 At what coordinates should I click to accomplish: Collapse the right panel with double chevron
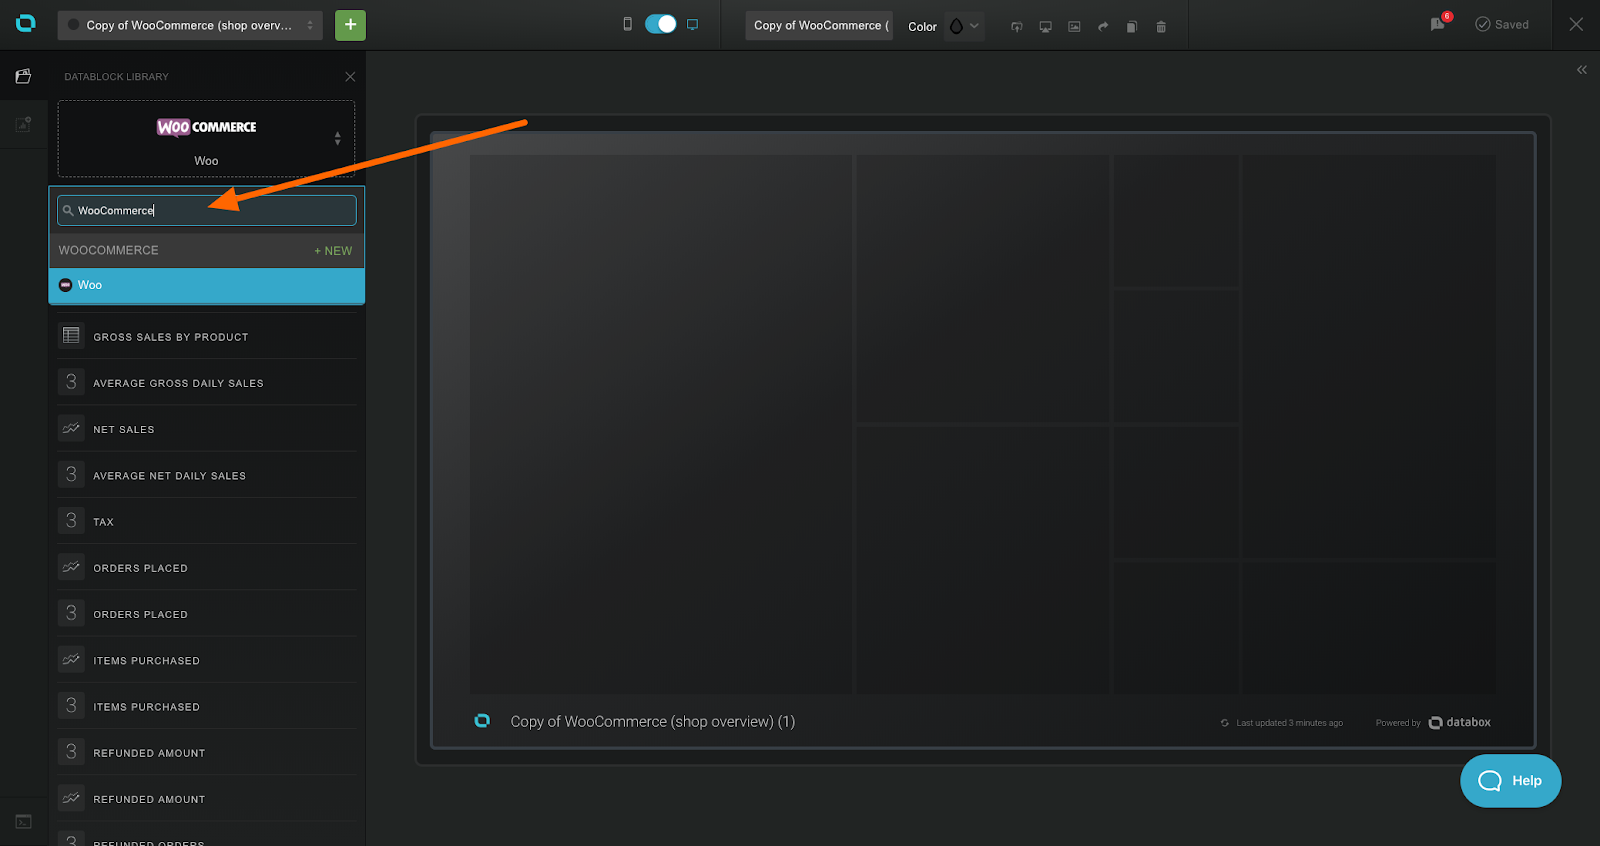tap(1582, 70)
